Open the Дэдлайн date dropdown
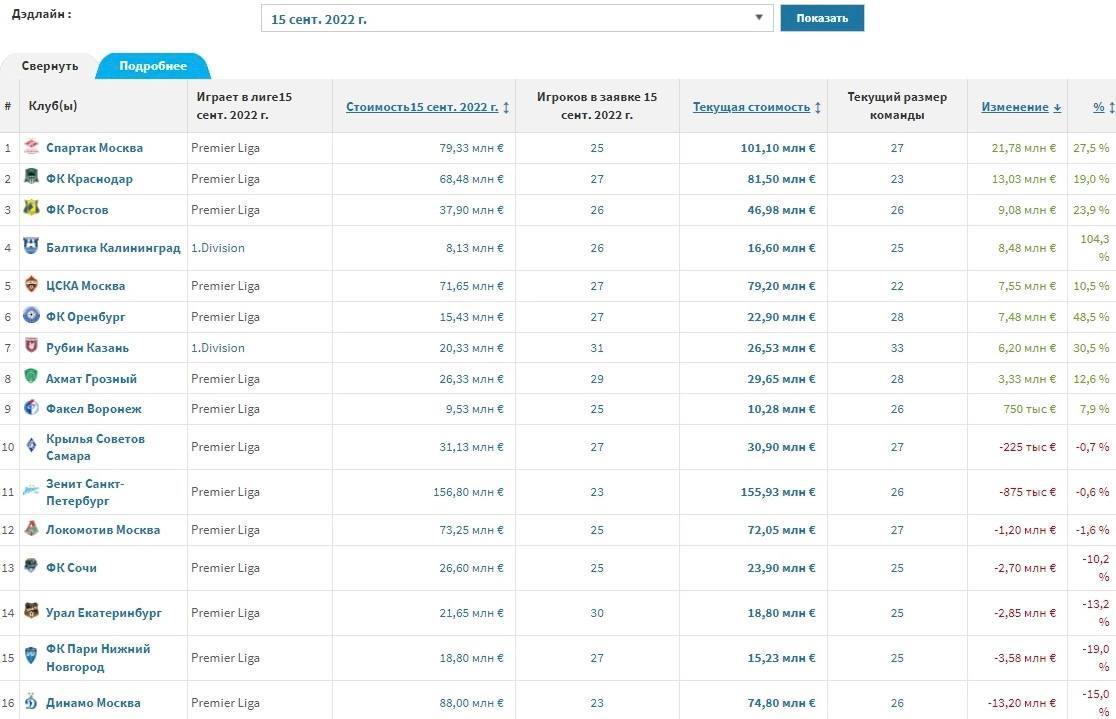 [x=517, y=19]
